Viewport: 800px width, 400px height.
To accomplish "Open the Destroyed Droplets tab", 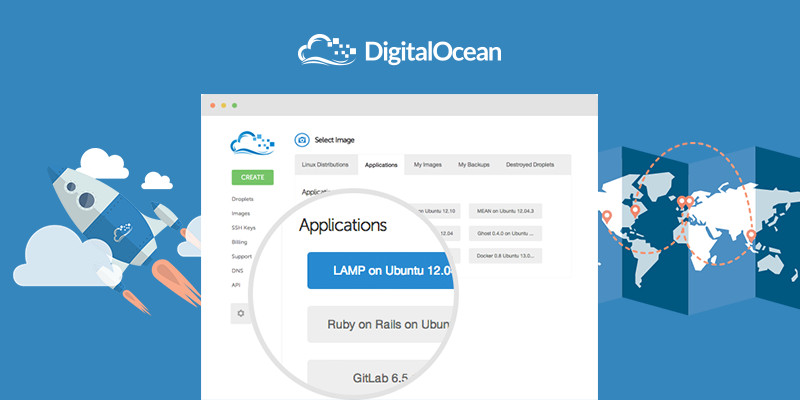I will coord(530,165).
